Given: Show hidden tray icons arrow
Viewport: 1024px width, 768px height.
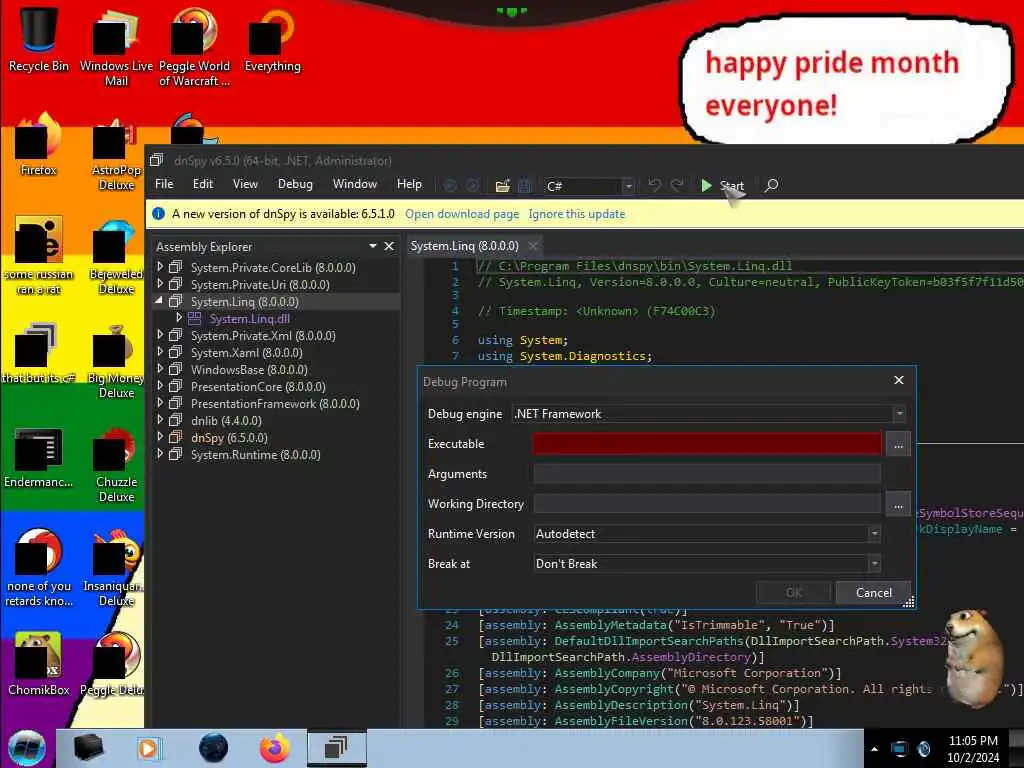Looking at the screenshot, I should coord(874,749).
